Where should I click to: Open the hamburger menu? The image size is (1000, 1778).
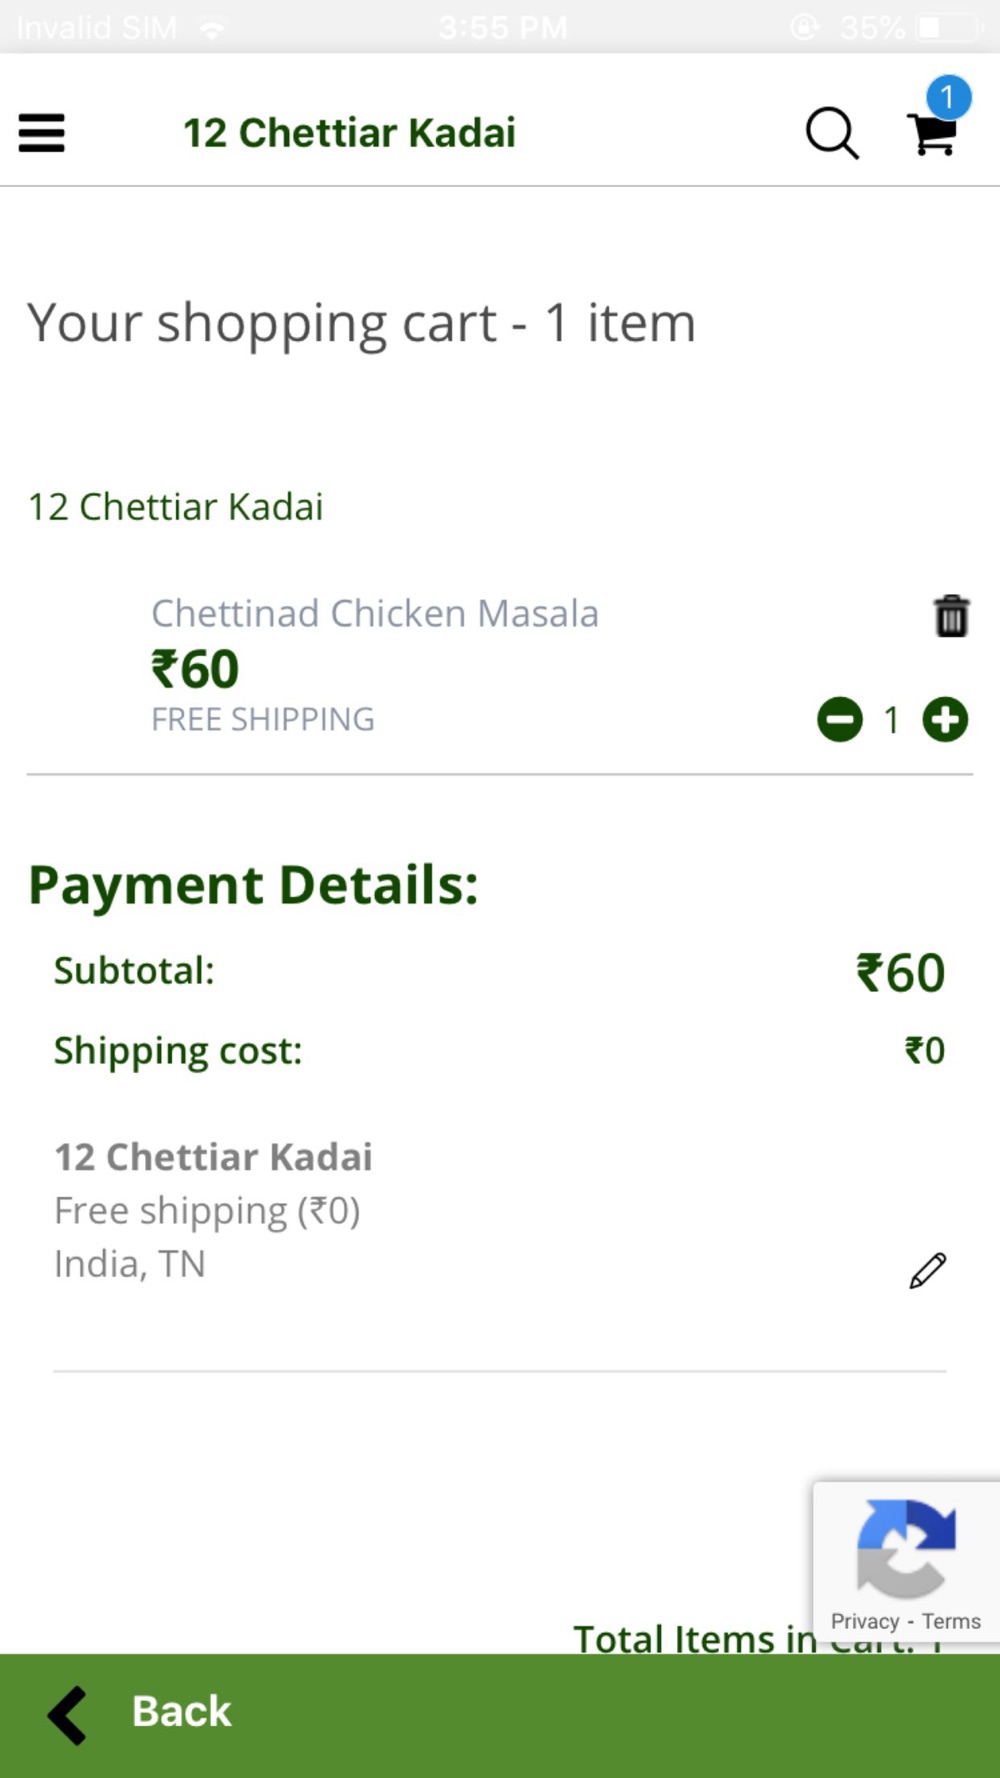[x=41, y=132]
